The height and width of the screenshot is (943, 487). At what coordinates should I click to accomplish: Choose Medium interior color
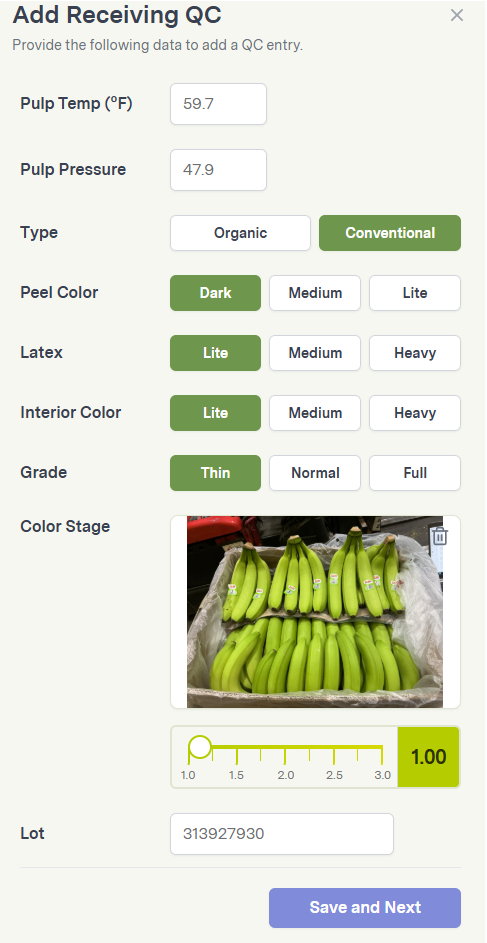coord(315,413)
